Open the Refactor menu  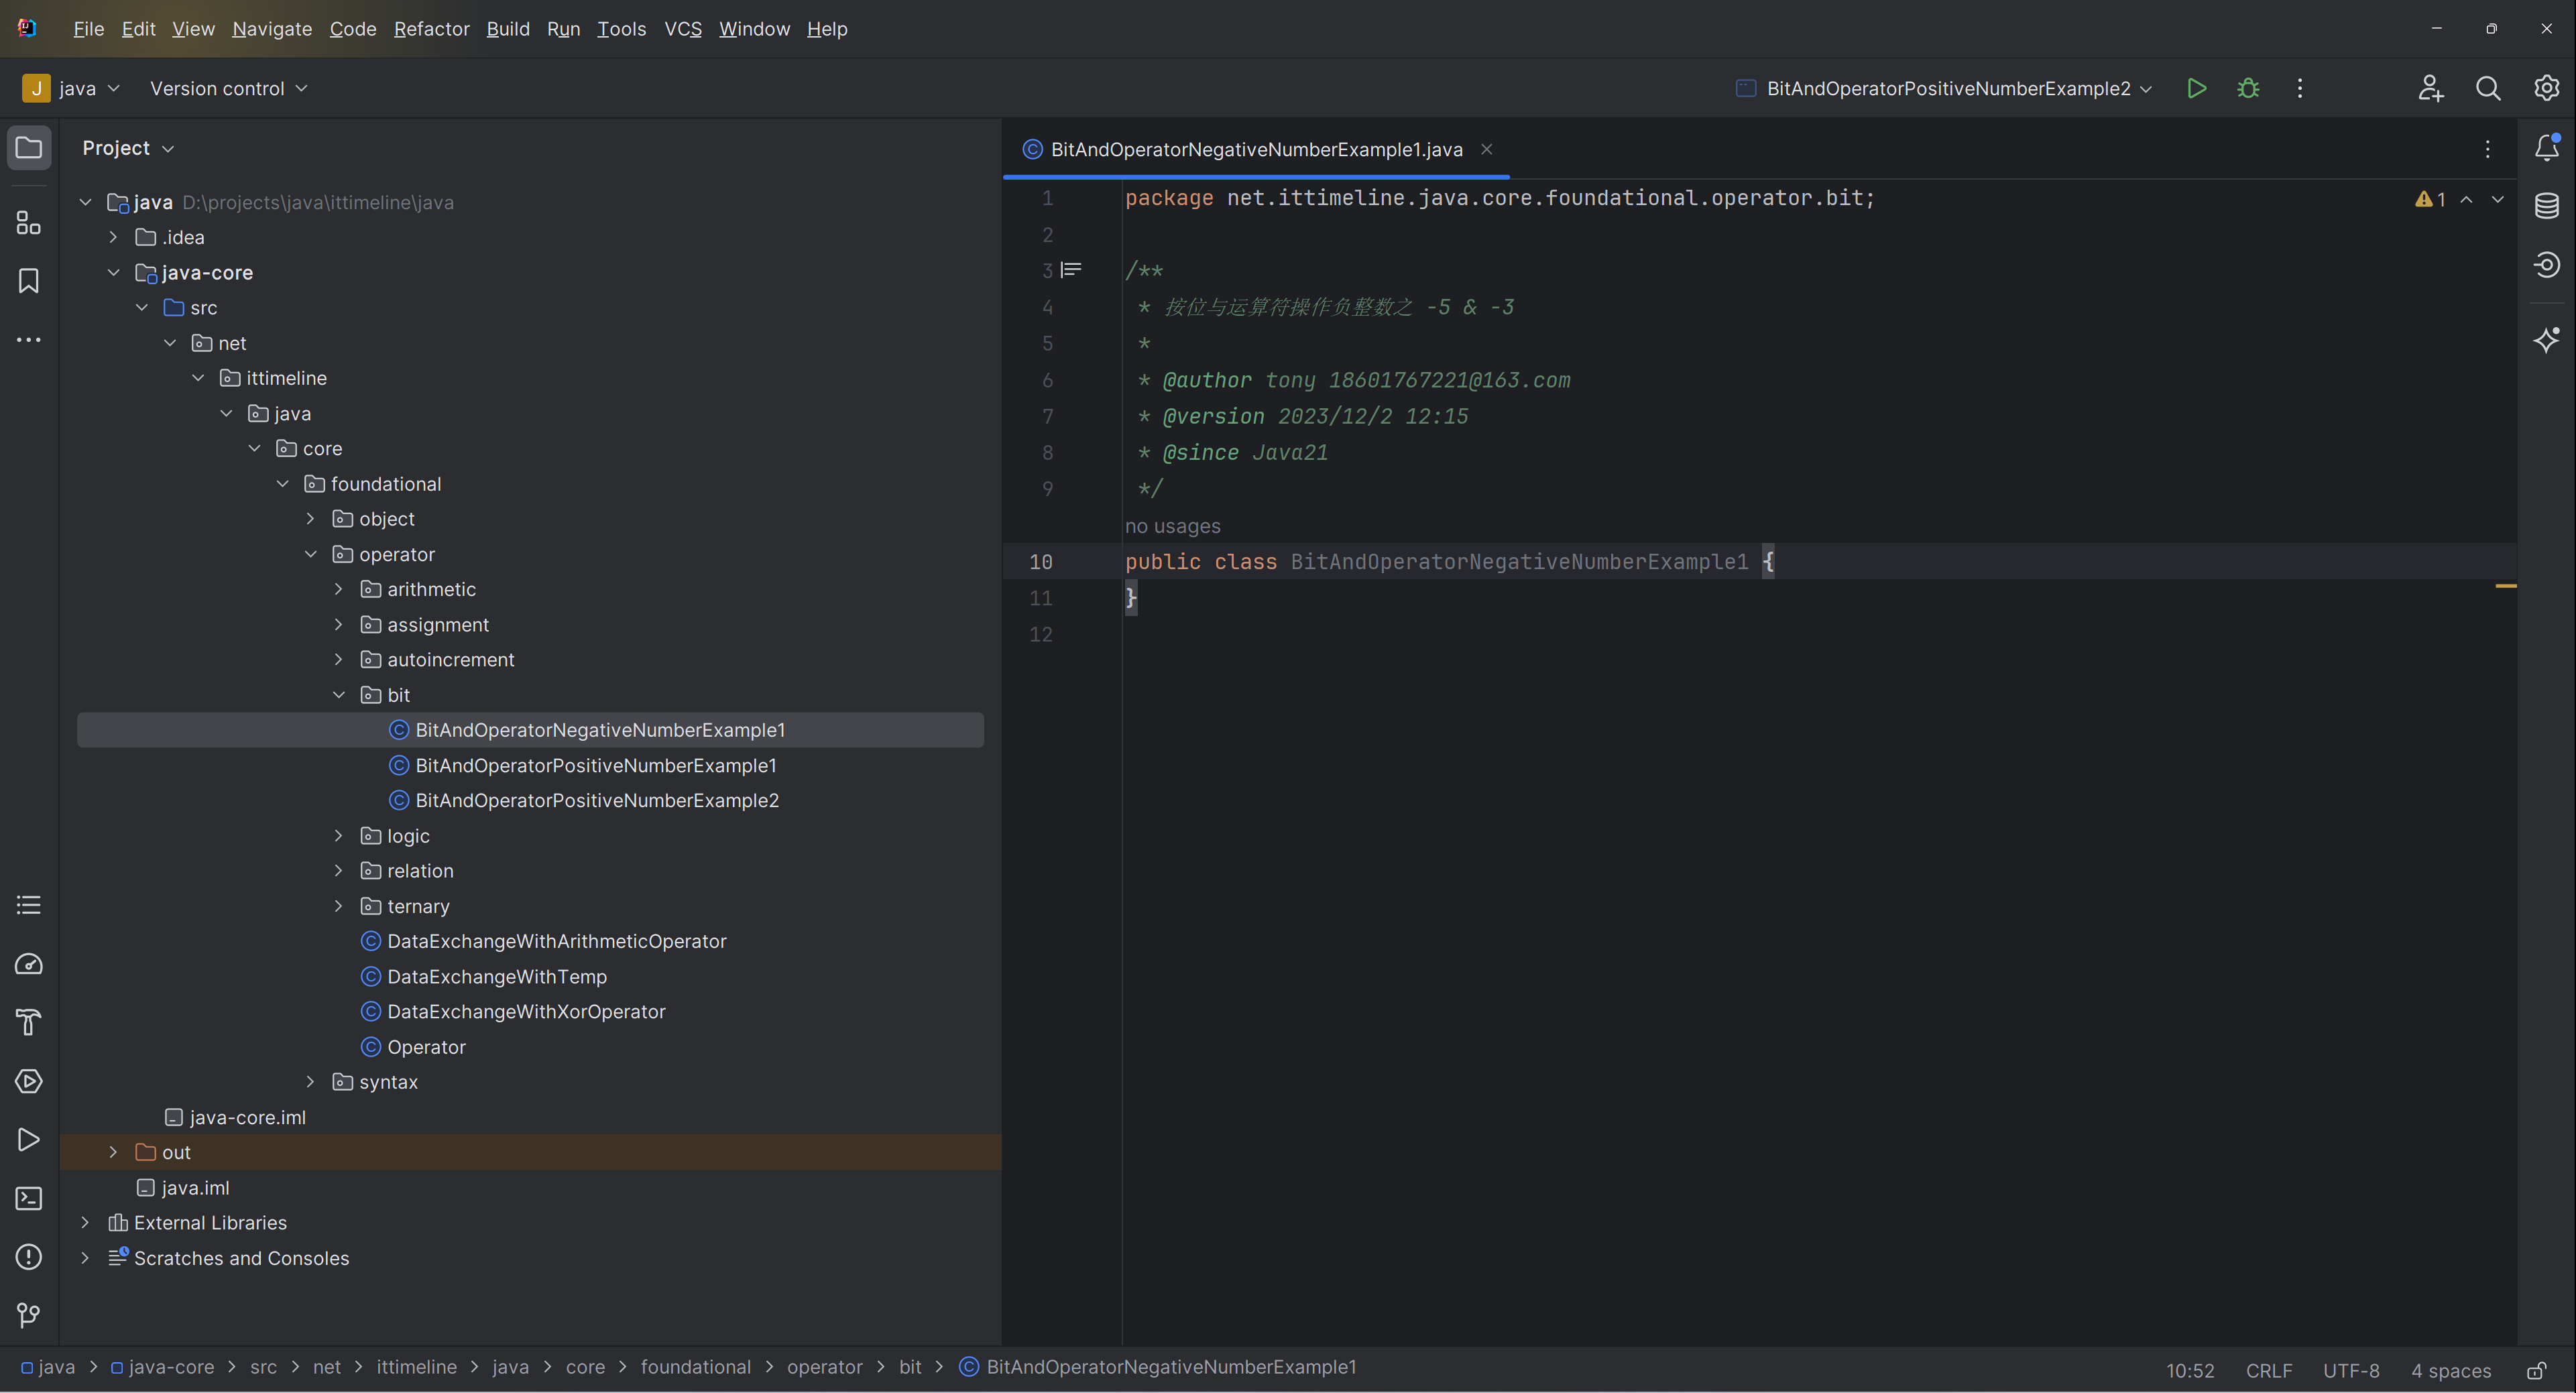click(x=431, y=29)
